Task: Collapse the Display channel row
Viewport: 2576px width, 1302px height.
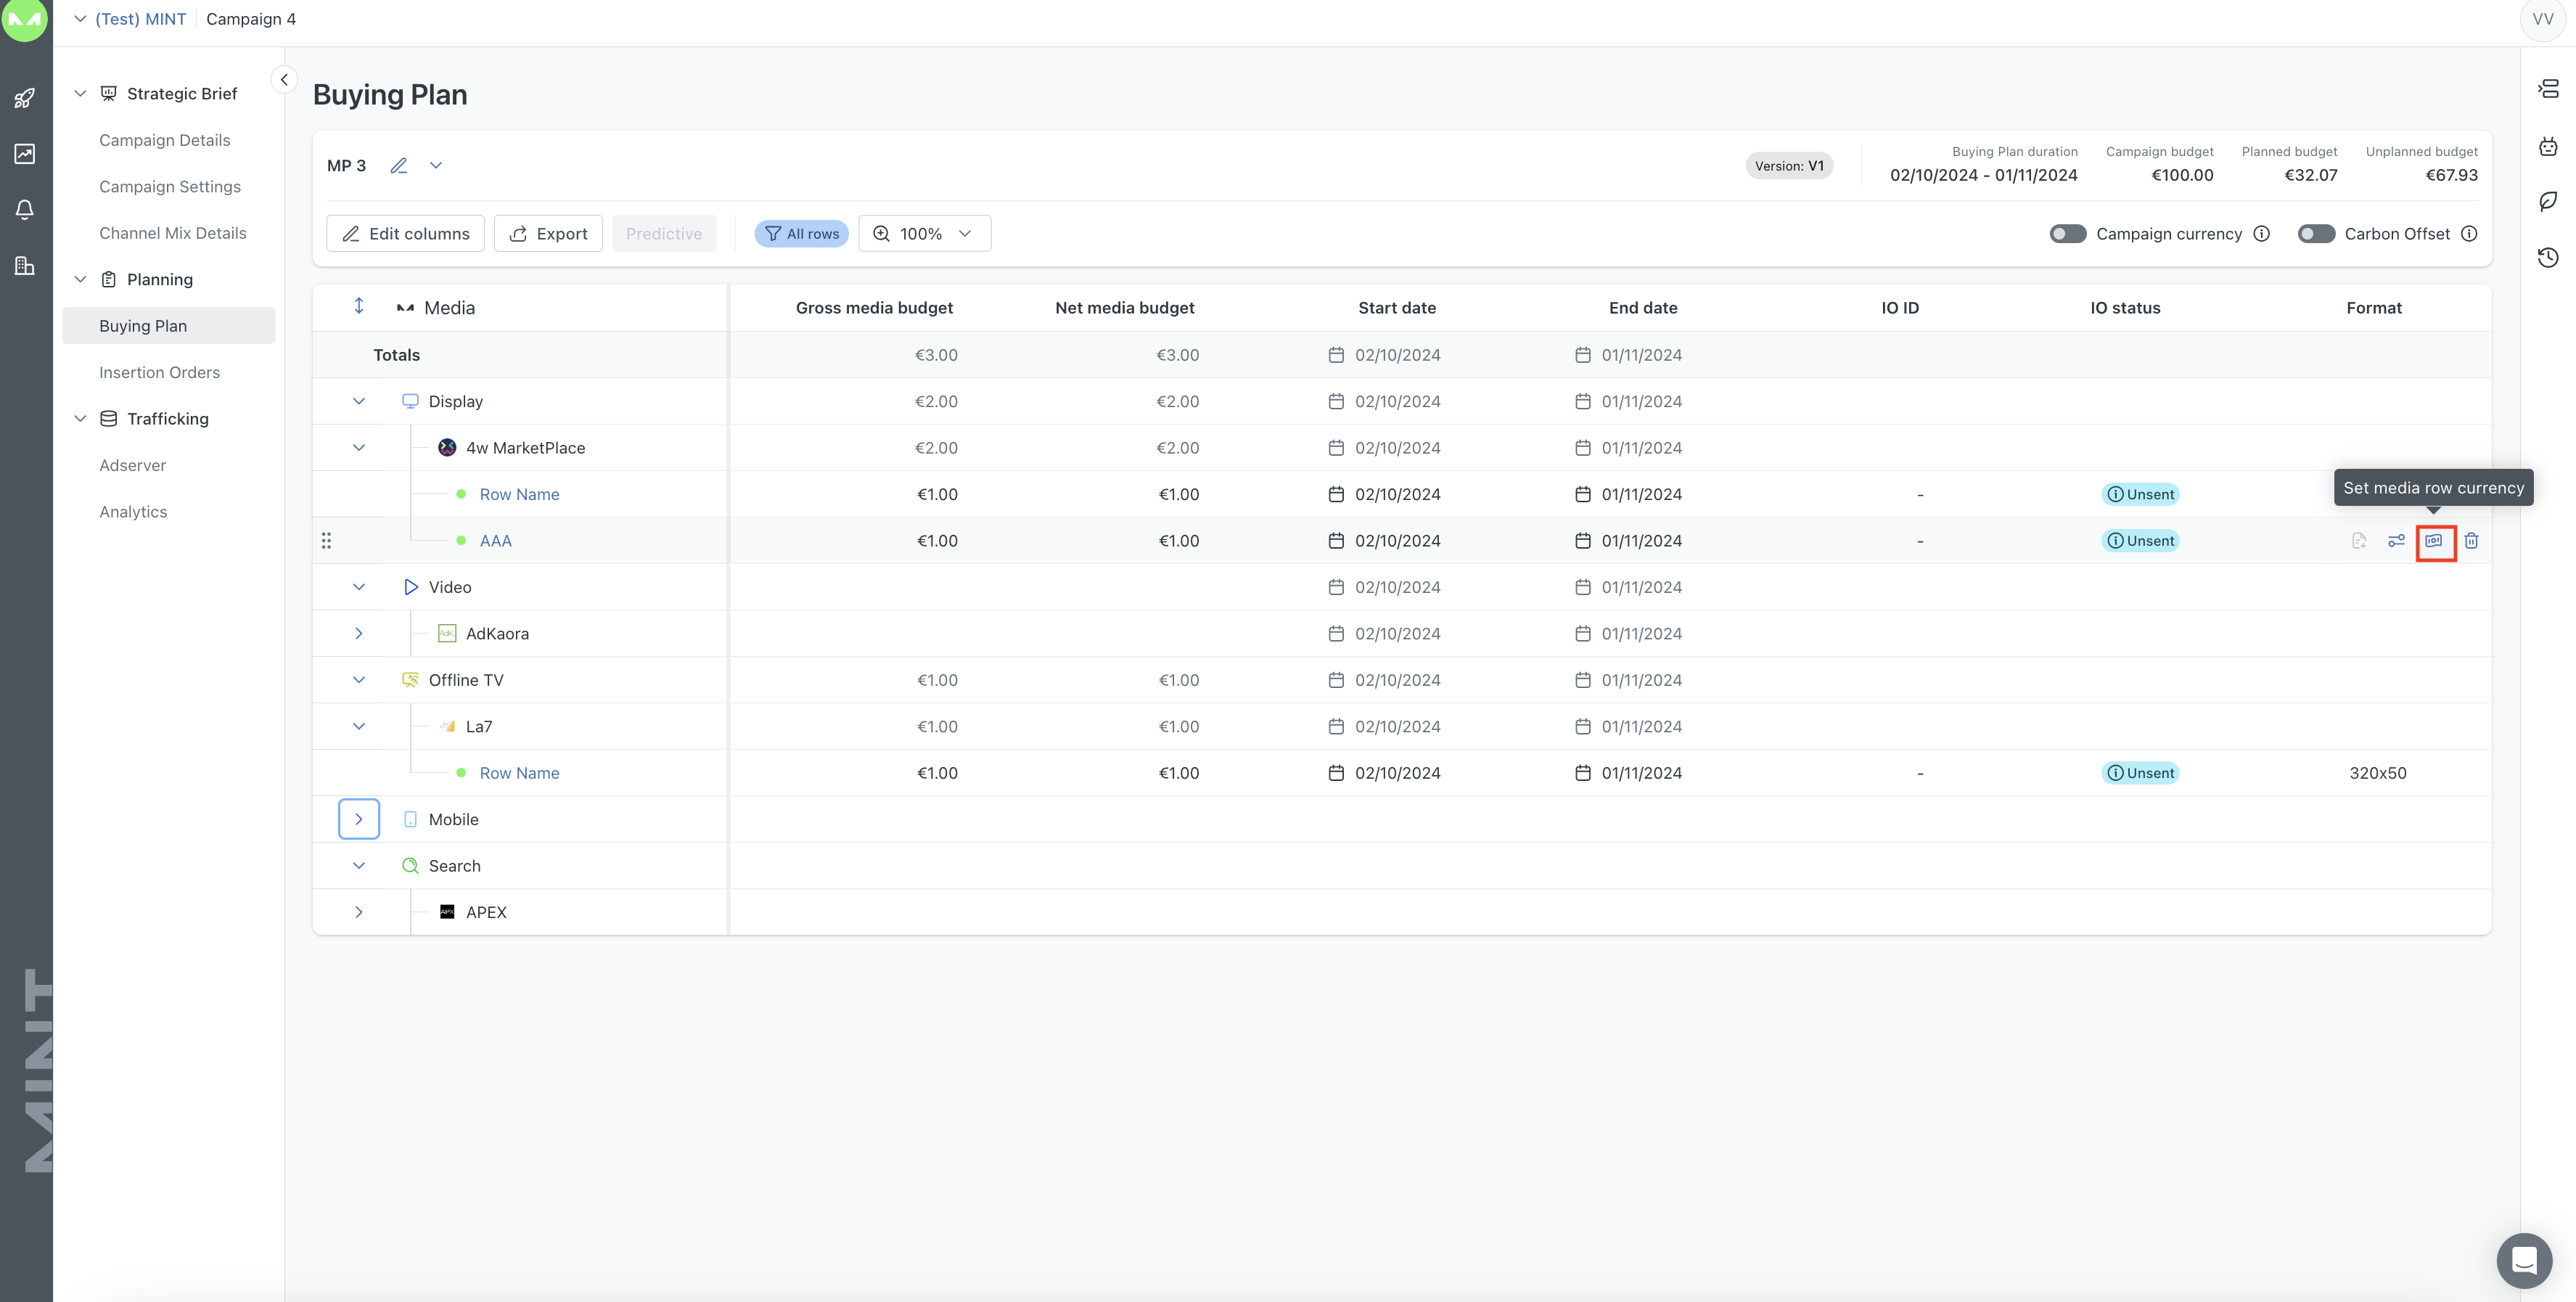Action: 358,402
